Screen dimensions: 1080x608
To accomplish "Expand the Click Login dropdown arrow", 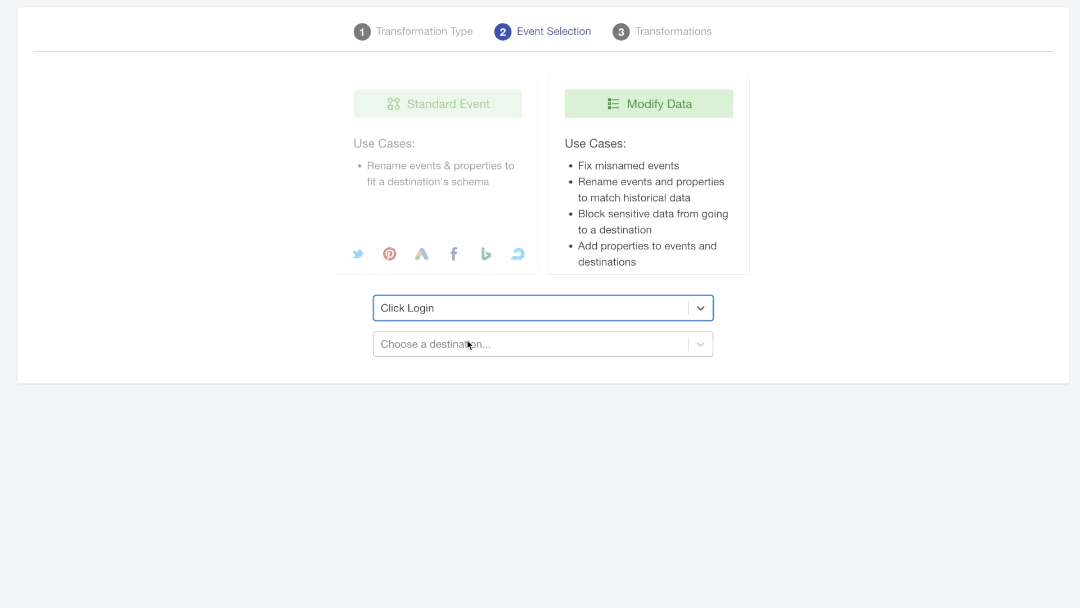I will (701, 308).
